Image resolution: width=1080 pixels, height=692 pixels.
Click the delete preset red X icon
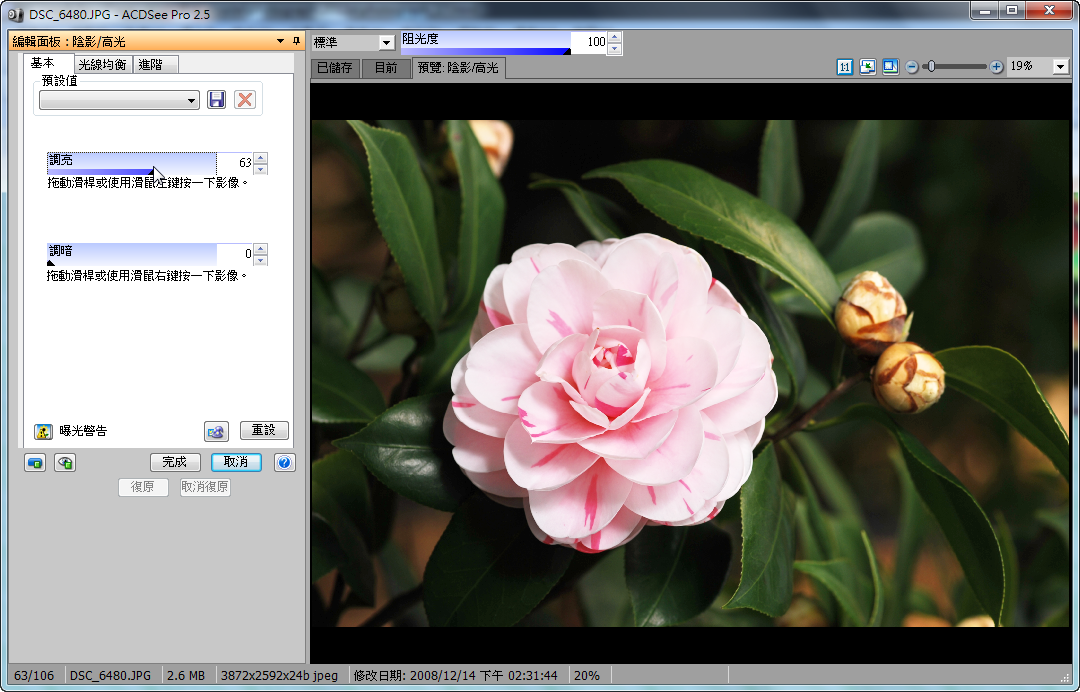tap(245, 100)
